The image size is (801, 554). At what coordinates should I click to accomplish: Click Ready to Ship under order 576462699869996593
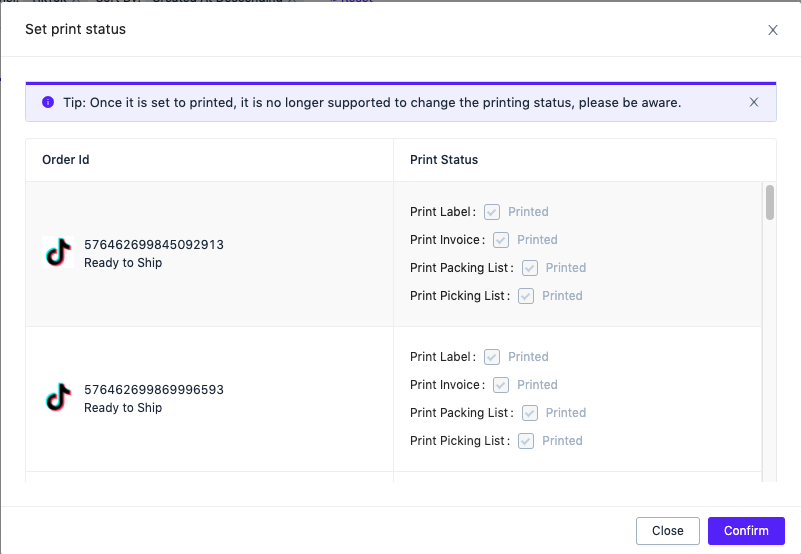[123, 408]
